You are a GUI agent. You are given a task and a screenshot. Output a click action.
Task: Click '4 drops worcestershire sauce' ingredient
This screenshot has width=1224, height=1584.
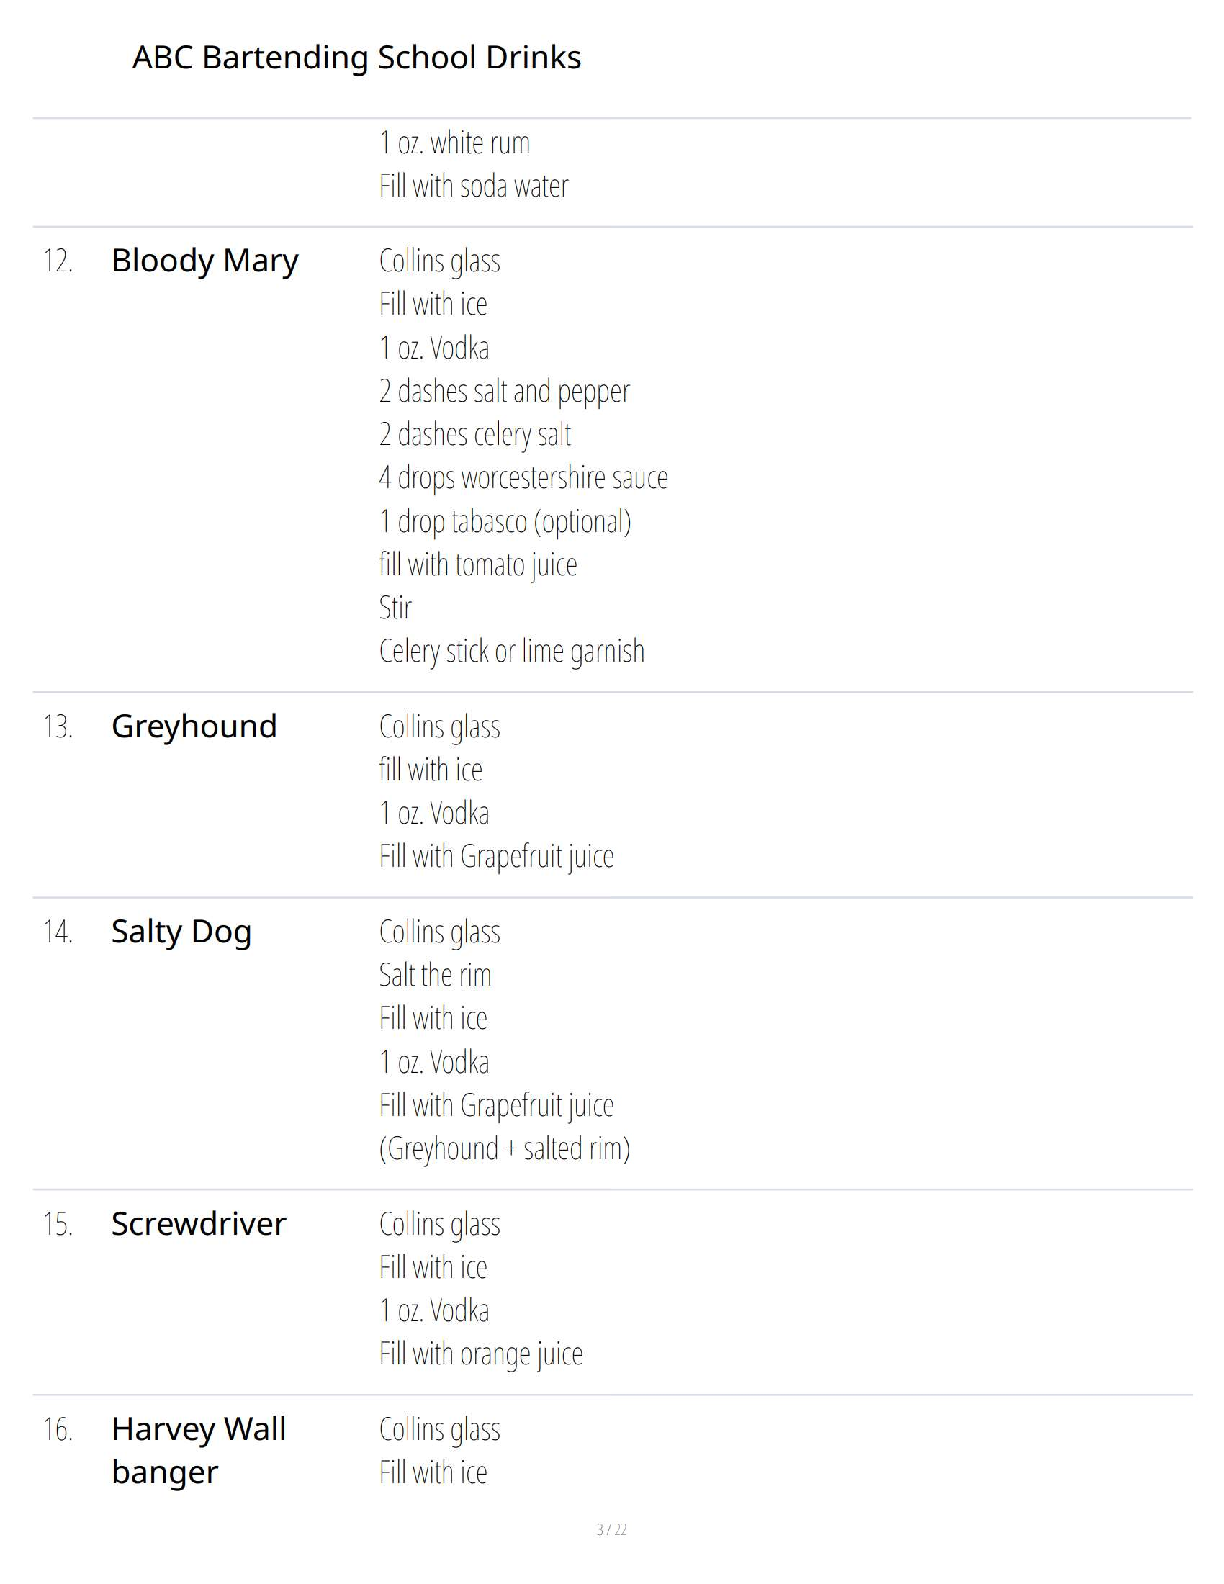[523, 478]
